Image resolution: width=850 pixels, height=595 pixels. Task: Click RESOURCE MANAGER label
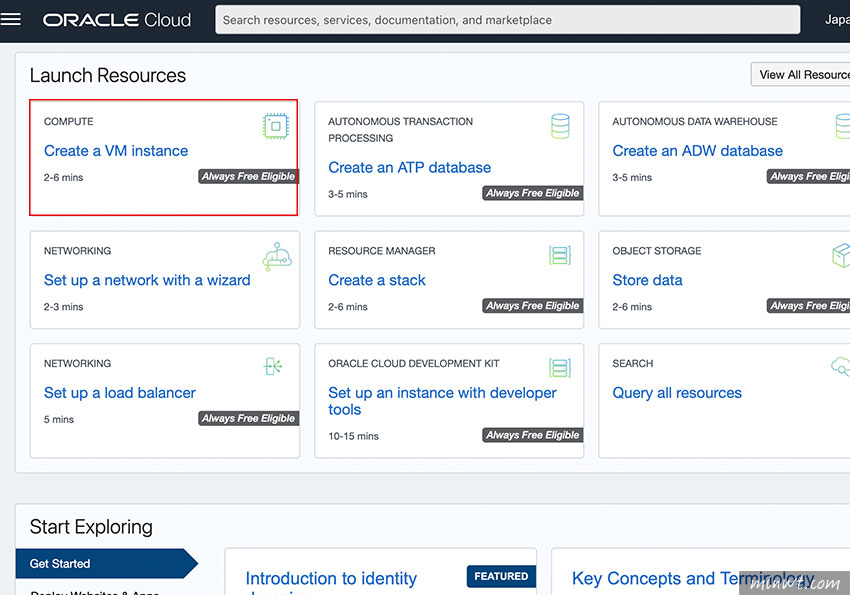(382, 251)
